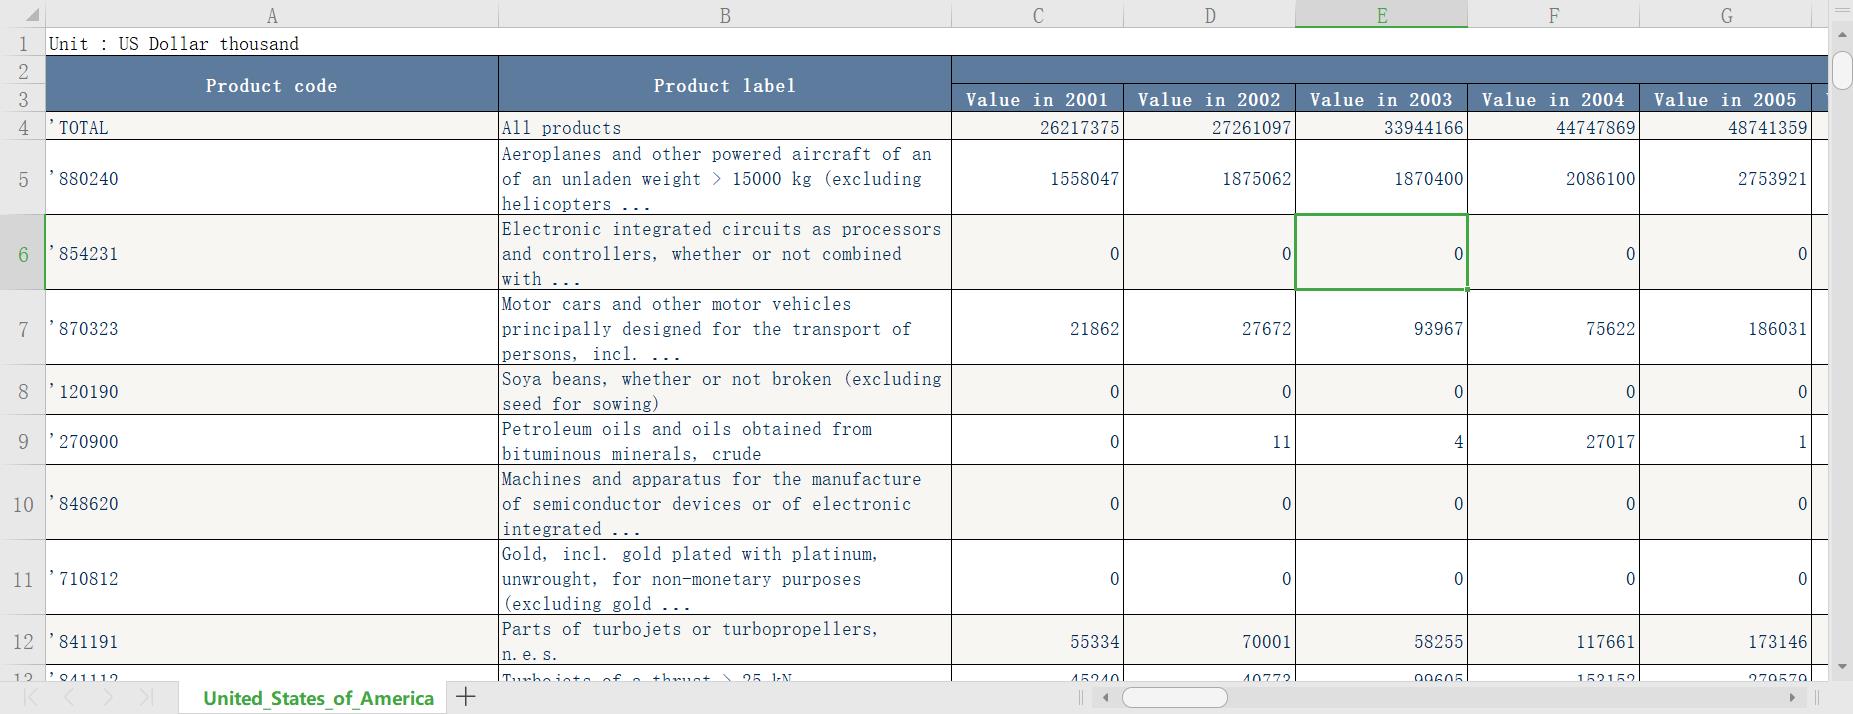The height and width of the screenshot is (714, 1853).
Task: Add a new sheet with plus icon
Action: (x=465, y=697)
